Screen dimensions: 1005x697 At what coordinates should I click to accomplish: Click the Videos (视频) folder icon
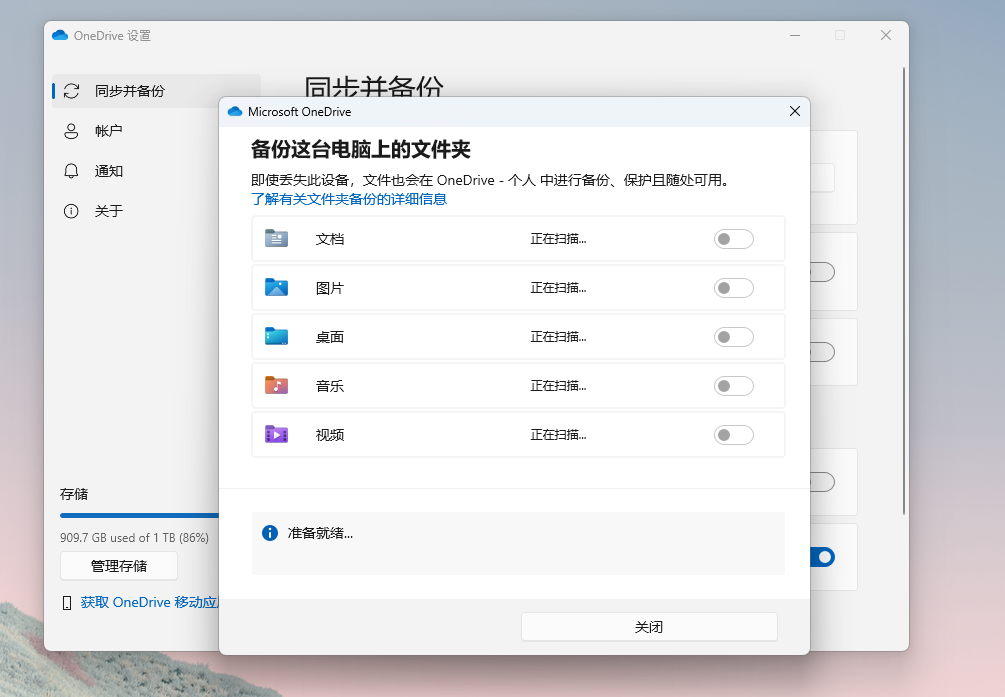[x=276, y=434]
